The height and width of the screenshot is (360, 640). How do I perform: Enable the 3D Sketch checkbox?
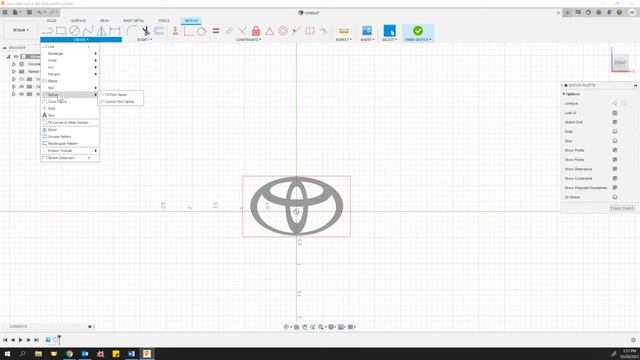coord(615,197)
